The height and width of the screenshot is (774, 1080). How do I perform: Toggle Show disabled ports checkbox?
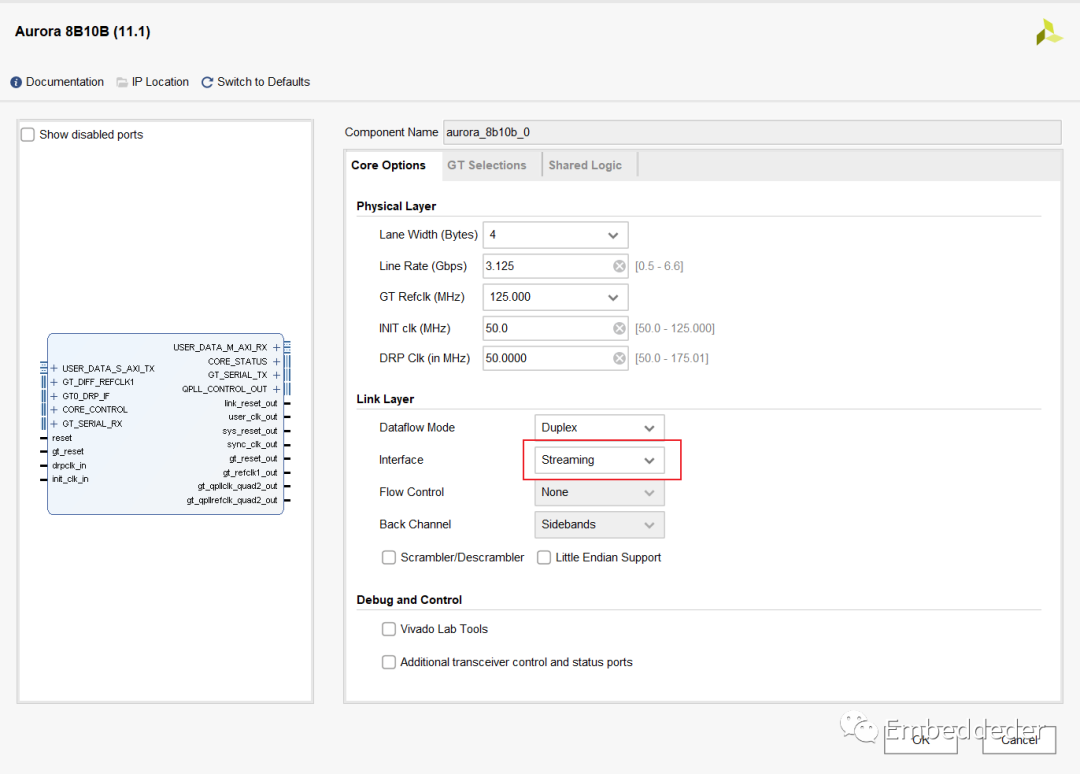pyautogui.click(x=28, y=134)
